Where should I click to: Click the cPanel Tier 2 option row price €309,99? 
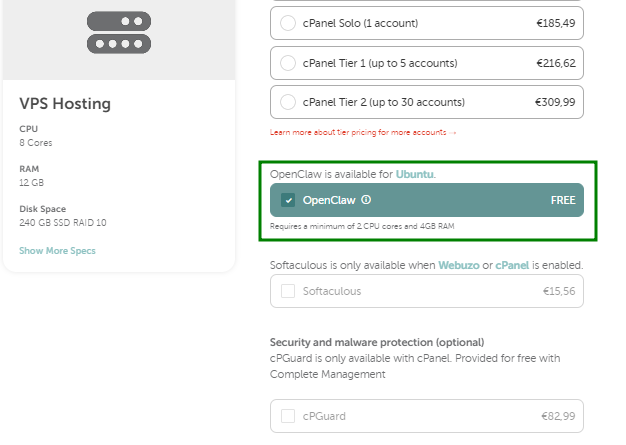tap(555, 102)
